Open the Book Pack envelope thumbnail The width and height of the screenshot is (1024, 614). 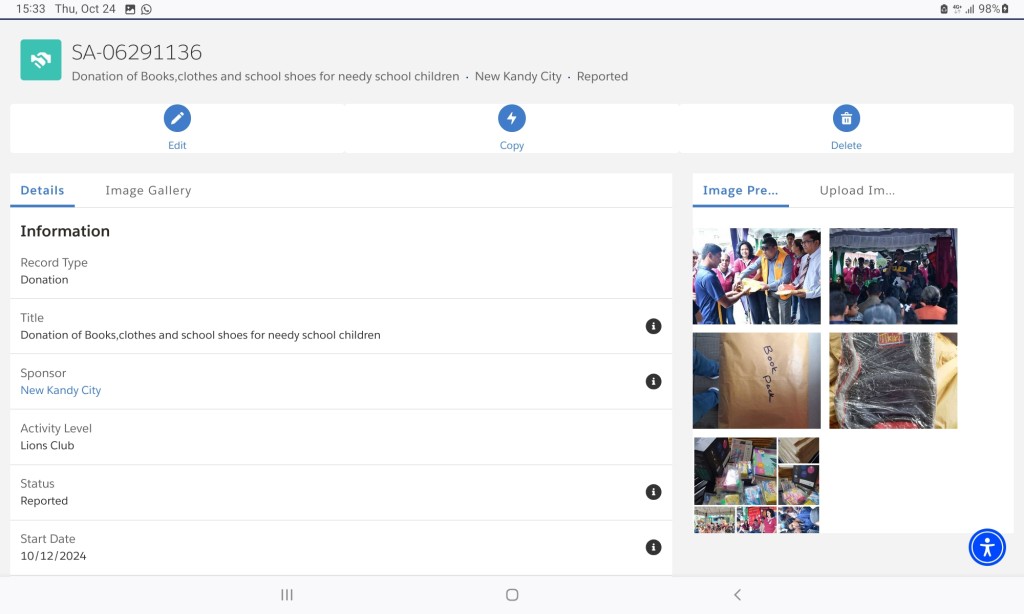(x=756, y=380)
